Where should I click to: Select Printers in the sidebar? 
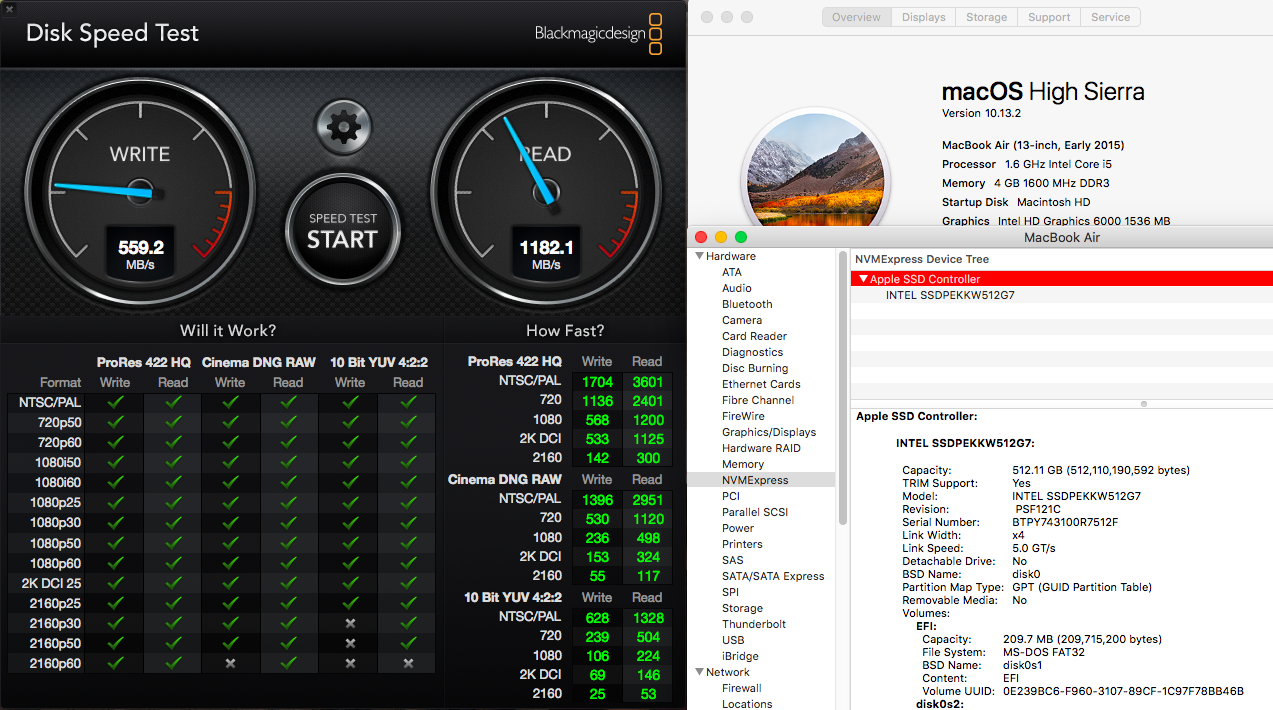[x=742, y=544]
